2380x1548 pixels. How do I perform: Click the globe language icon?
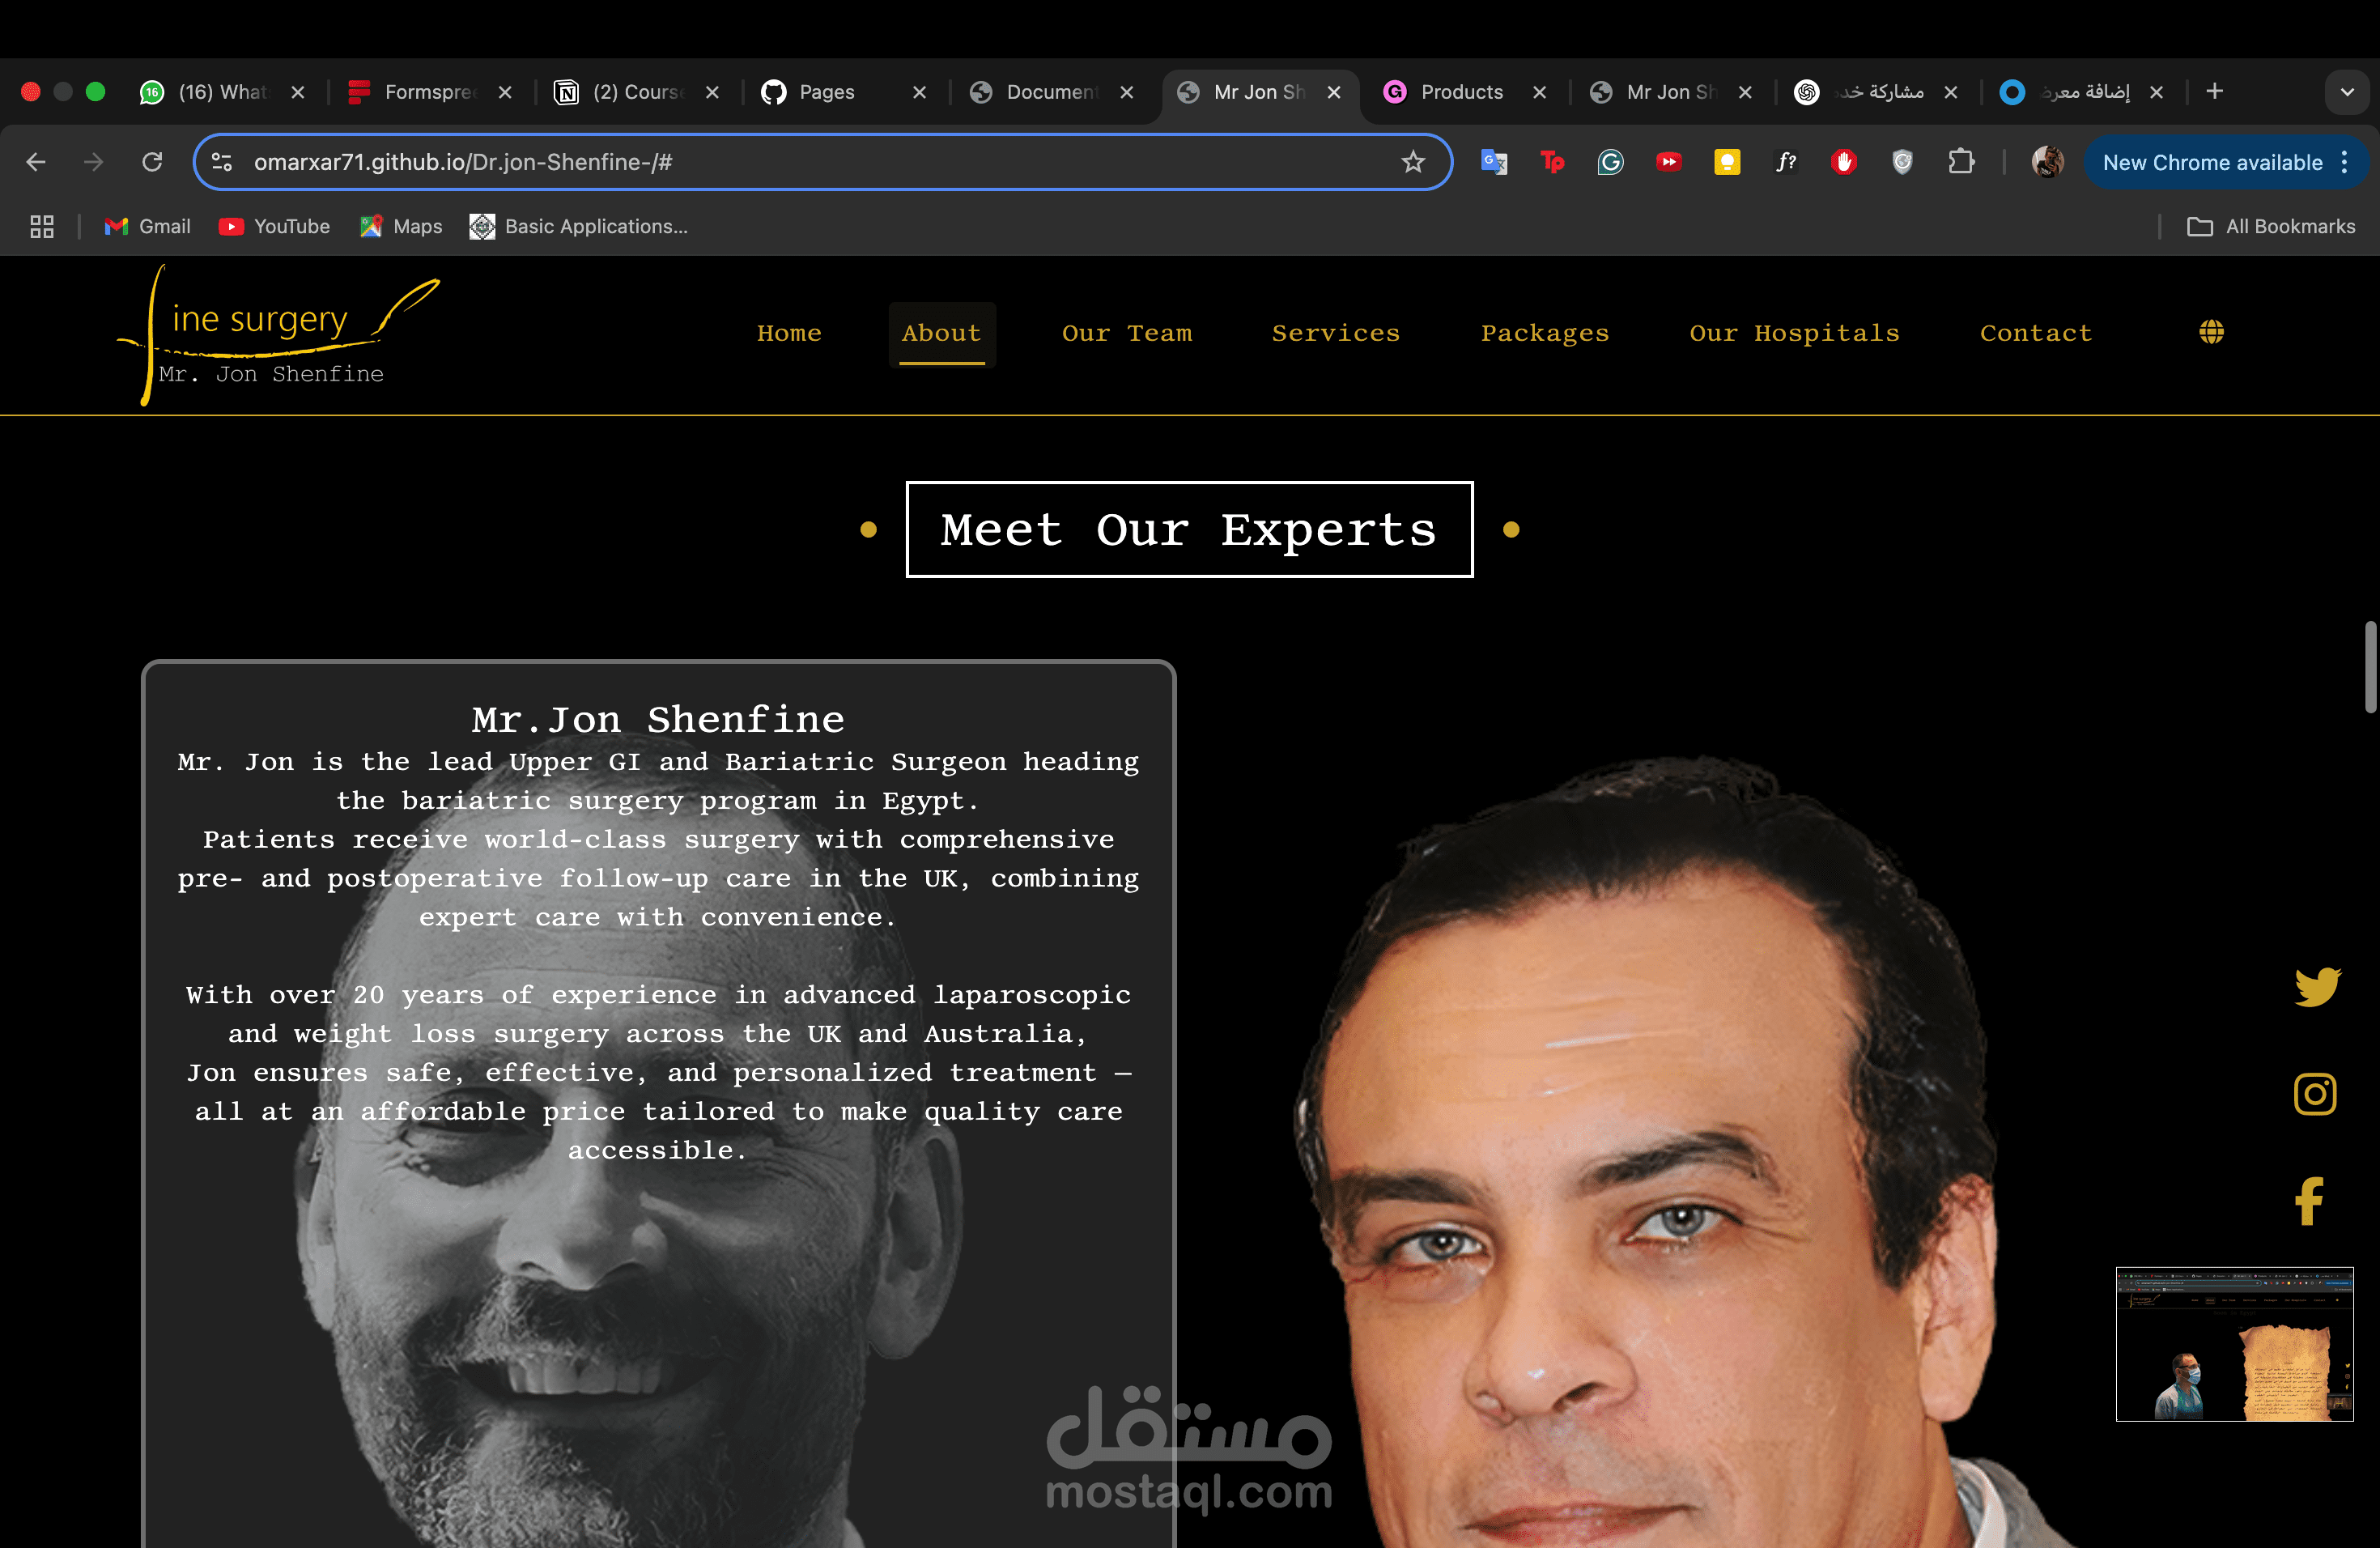[2211, 332]
